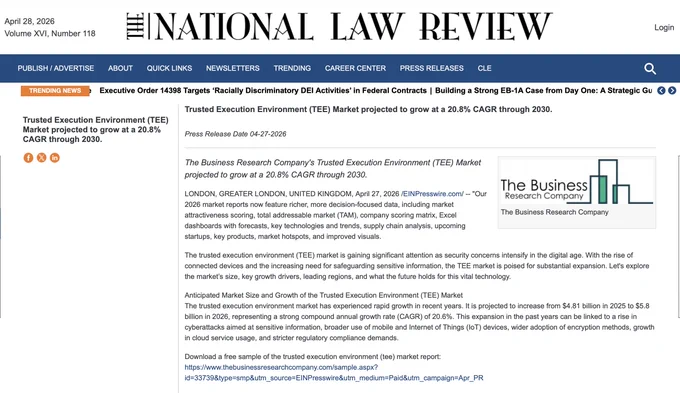Open Newsletters menu
680x393 pixels.
[x=232, y=68]
